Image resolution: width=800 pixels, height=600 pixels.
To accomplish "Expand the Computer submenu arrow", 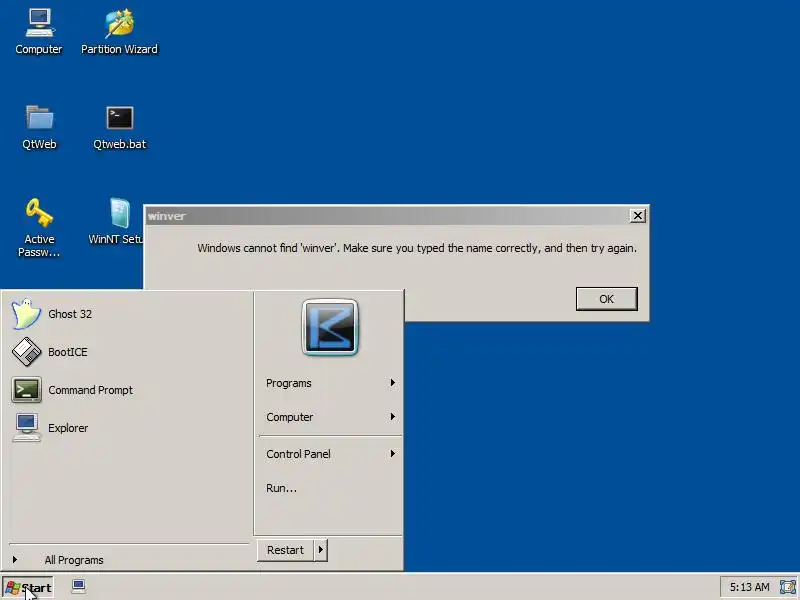I will click(x=392, y=417).
